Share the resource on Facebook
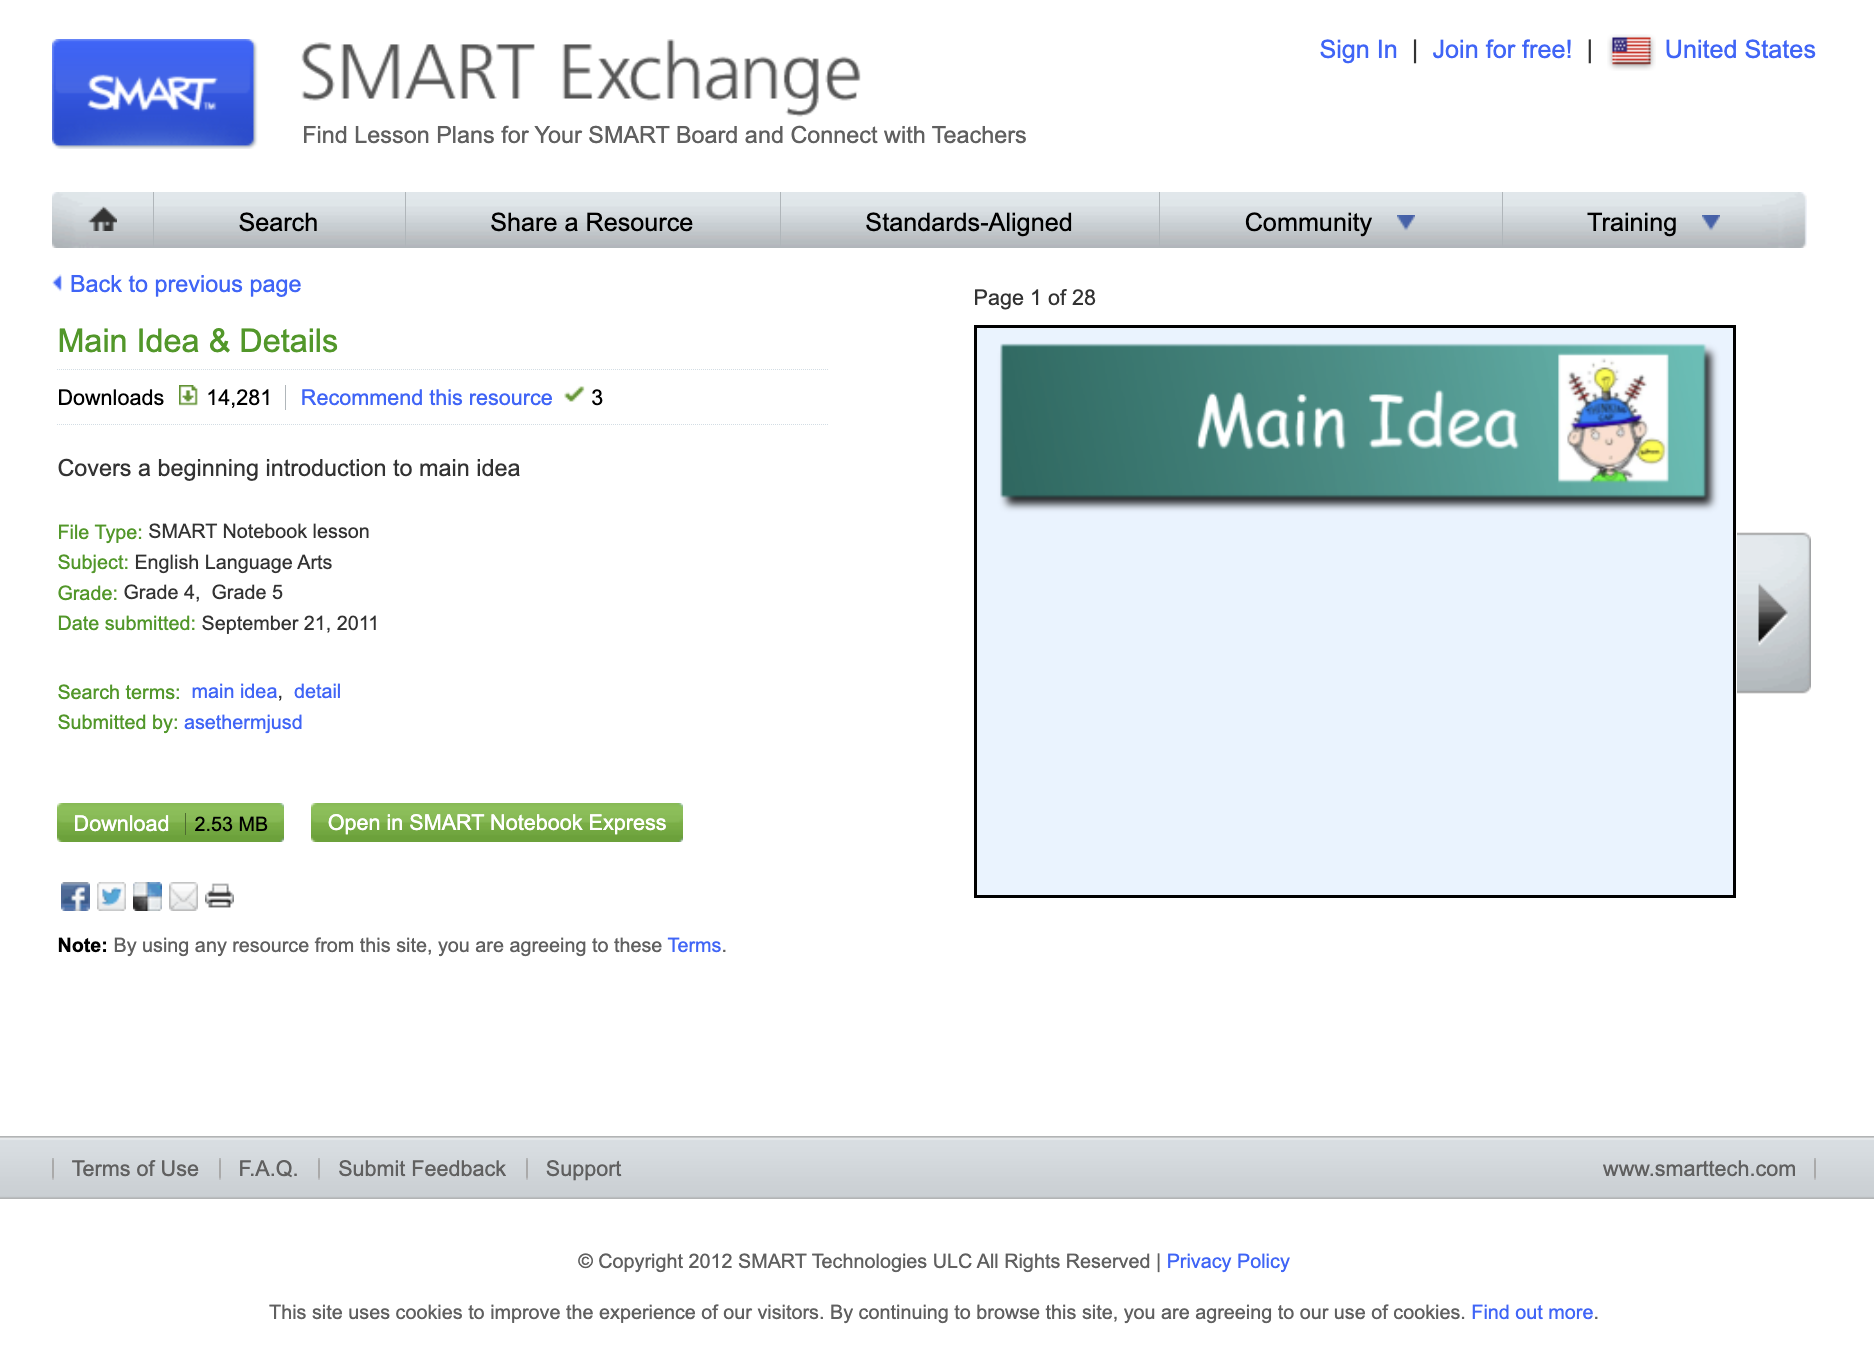The height and width of the screenshot is (1358, 1874). pyautogui.click(x=73, y=896)
